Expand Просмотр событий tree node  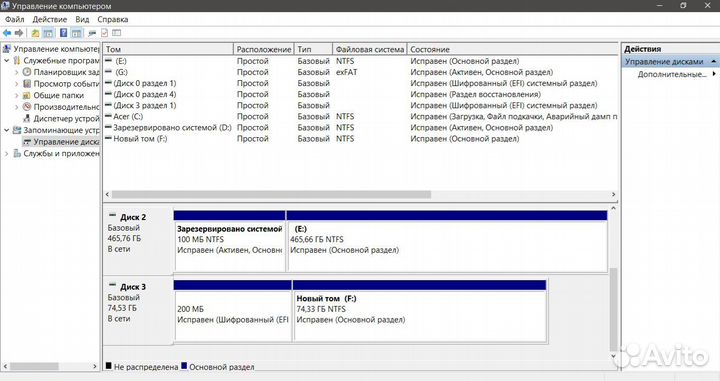point(17,84)
